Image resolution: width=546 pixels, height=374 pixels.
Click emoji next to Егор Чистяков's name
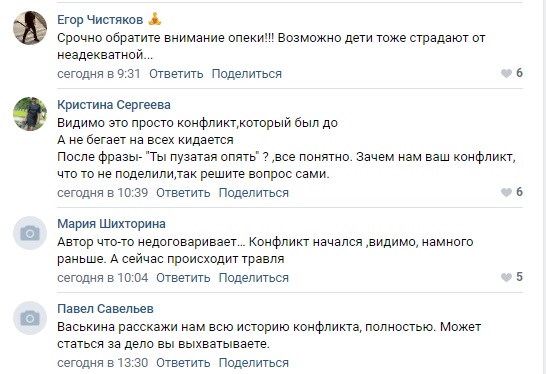[x=155, y=19]
